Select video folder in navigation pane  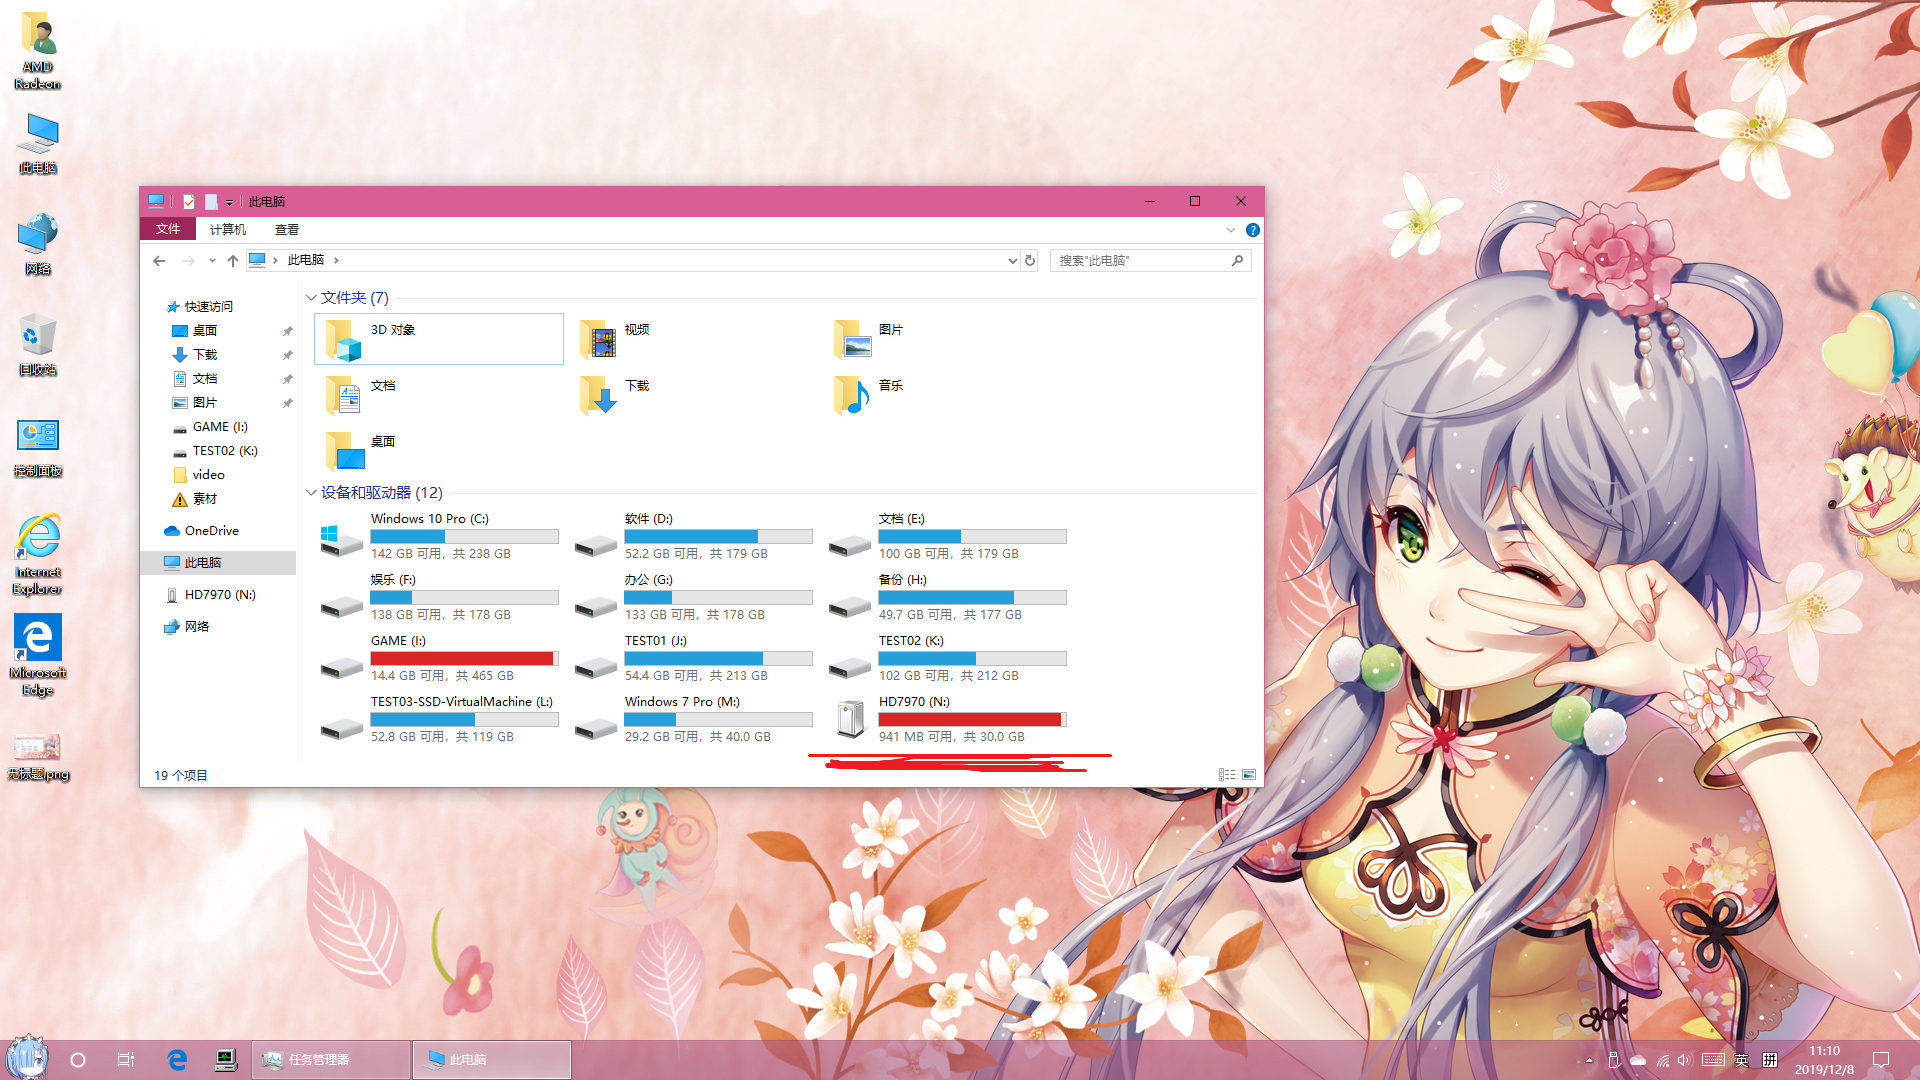(208, 474)
